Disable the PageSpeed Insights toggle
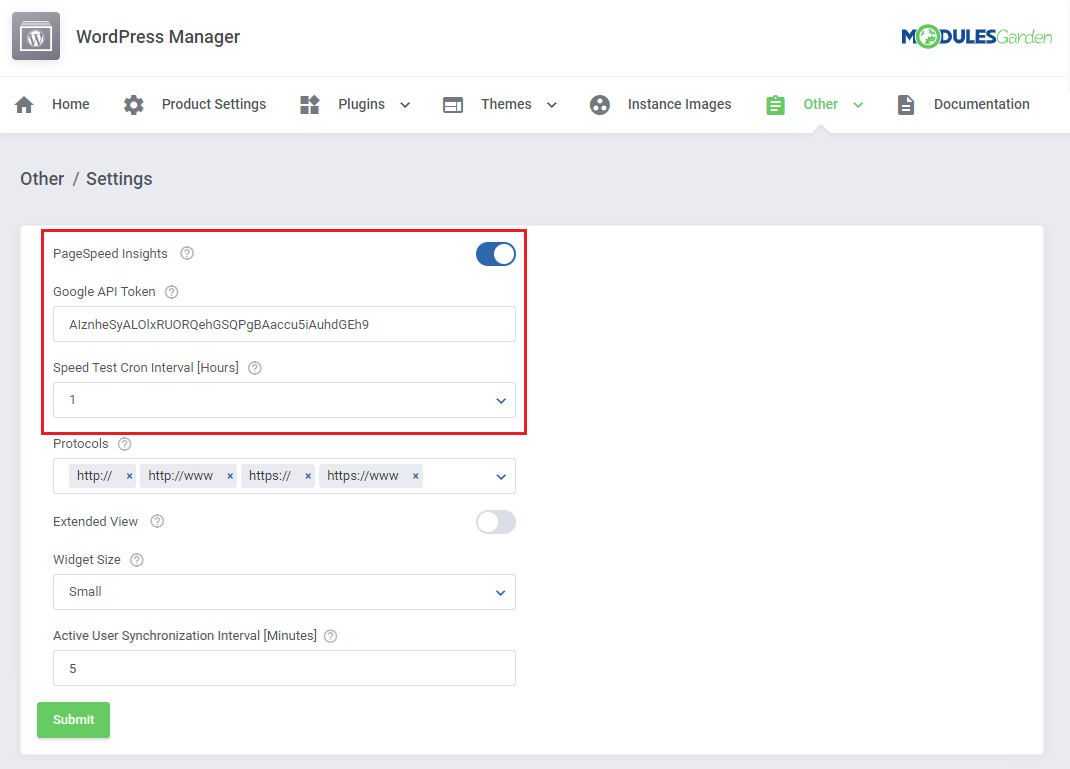Image resolution: width=1070 pixels, height=769 pixels. pos(495,254)
